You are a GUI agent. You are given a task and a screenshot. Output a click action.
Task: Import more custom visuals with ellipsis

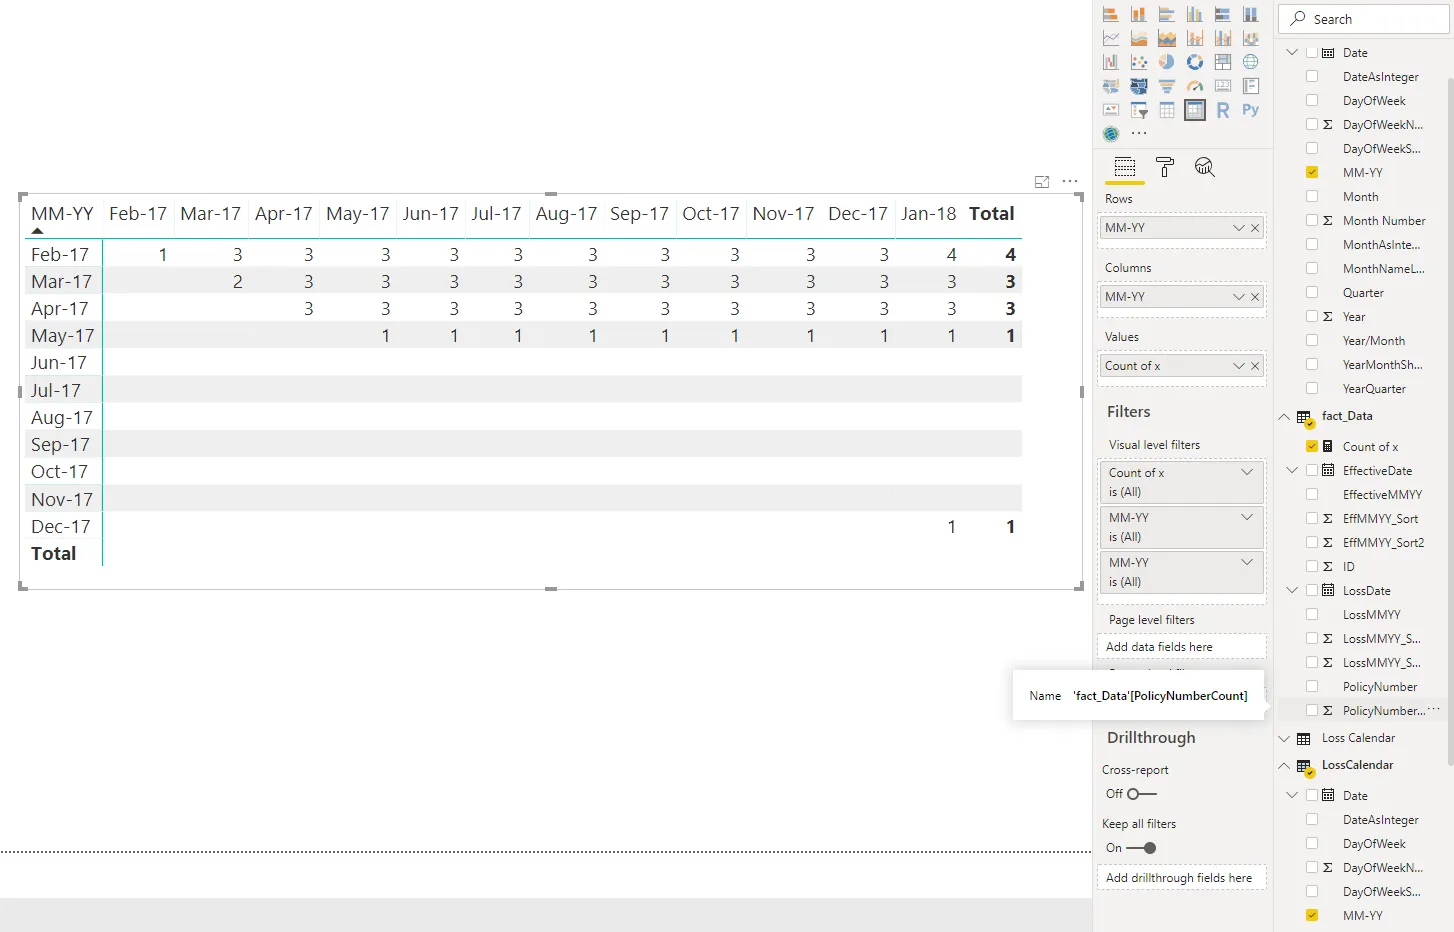click(1139, 133)
